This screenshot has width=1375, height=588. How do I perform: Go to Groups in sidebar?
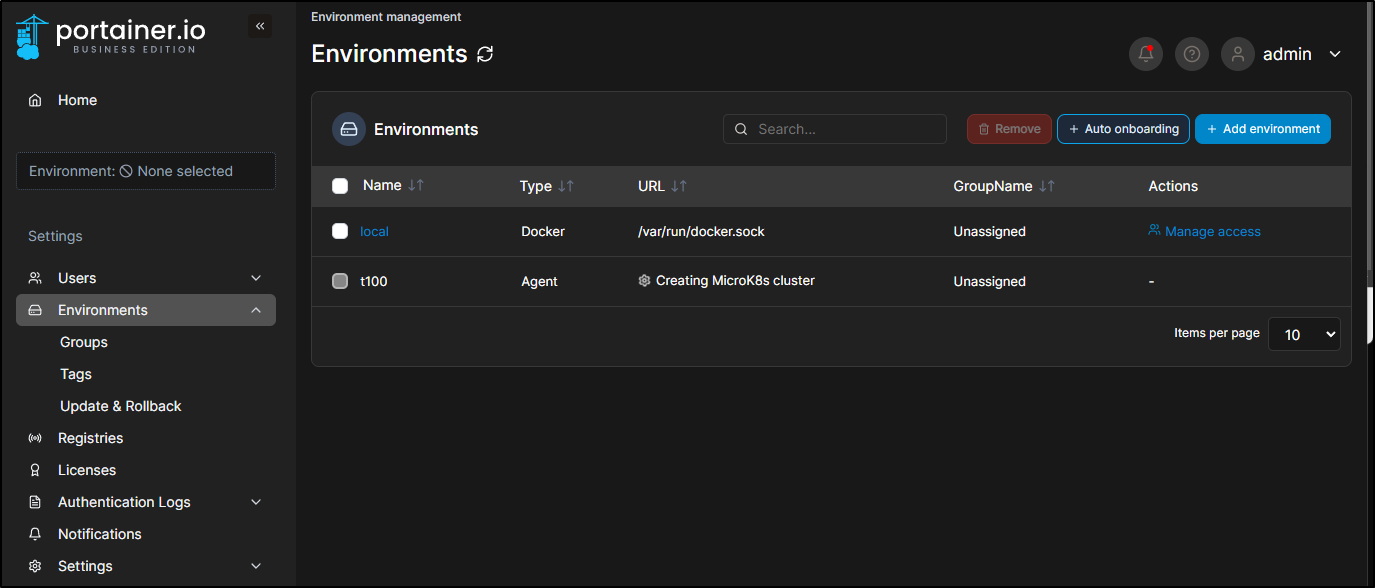[x=84, y=342]
